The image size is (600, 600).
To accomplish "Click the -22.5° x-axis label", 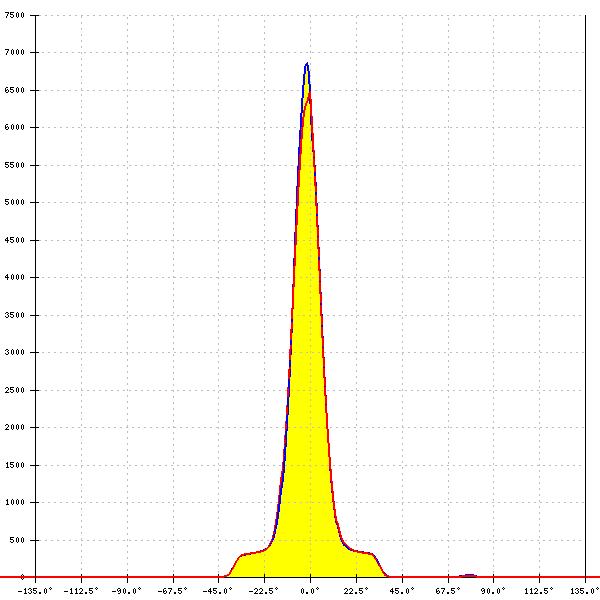I will click(x=264, y=591).
